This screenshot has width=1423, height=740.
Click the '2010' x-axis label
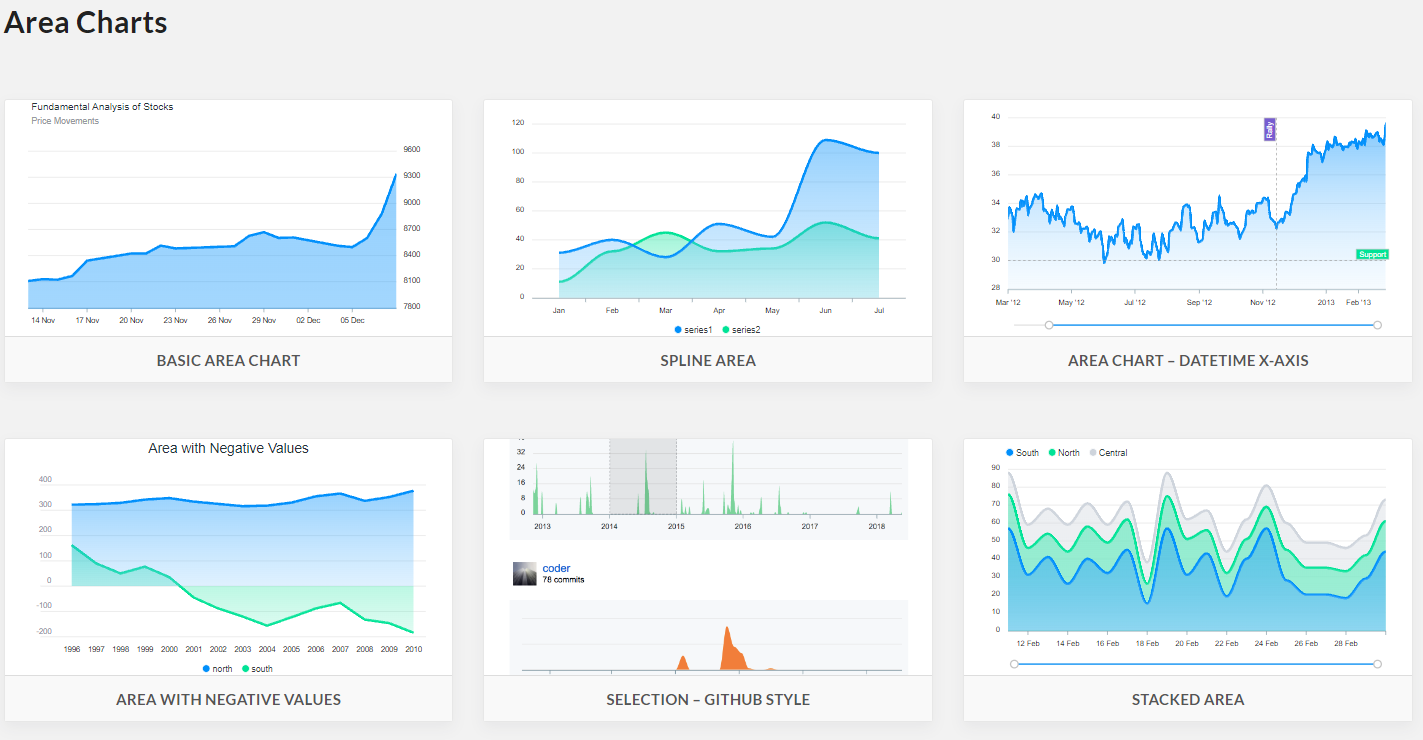413,649
